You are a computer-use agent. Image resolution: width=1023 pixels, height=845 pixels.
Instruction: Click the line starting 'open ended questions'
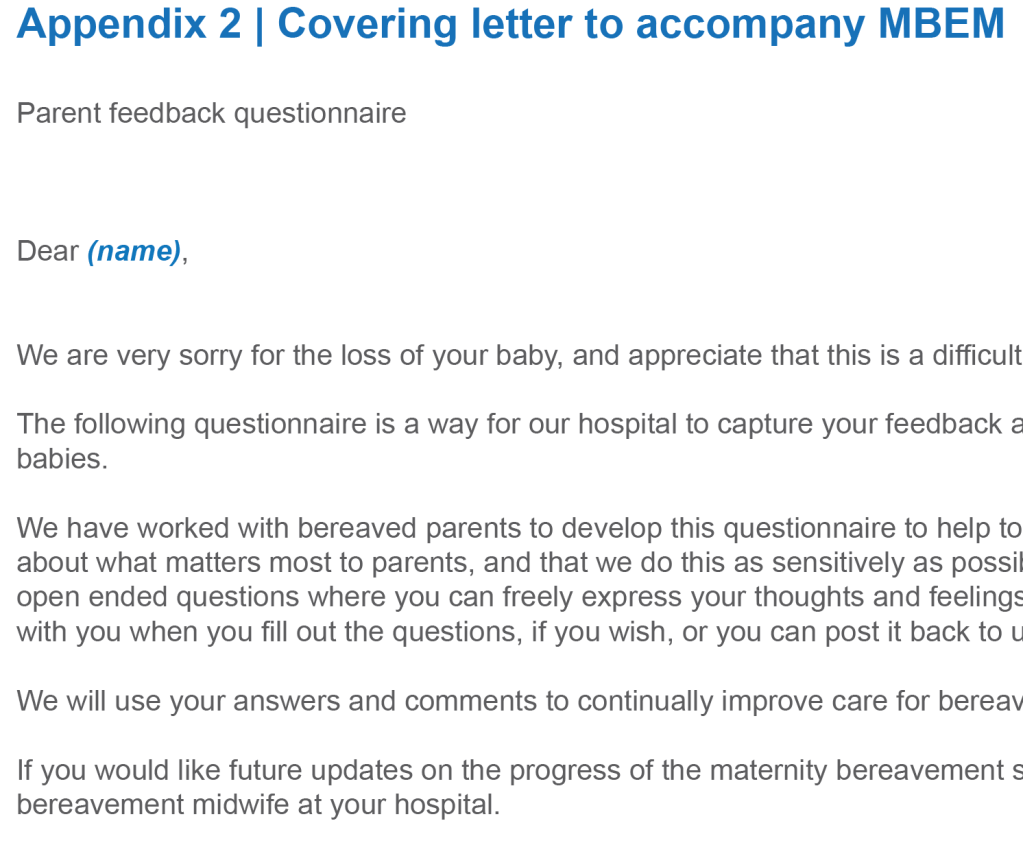[x=519, y=597]
